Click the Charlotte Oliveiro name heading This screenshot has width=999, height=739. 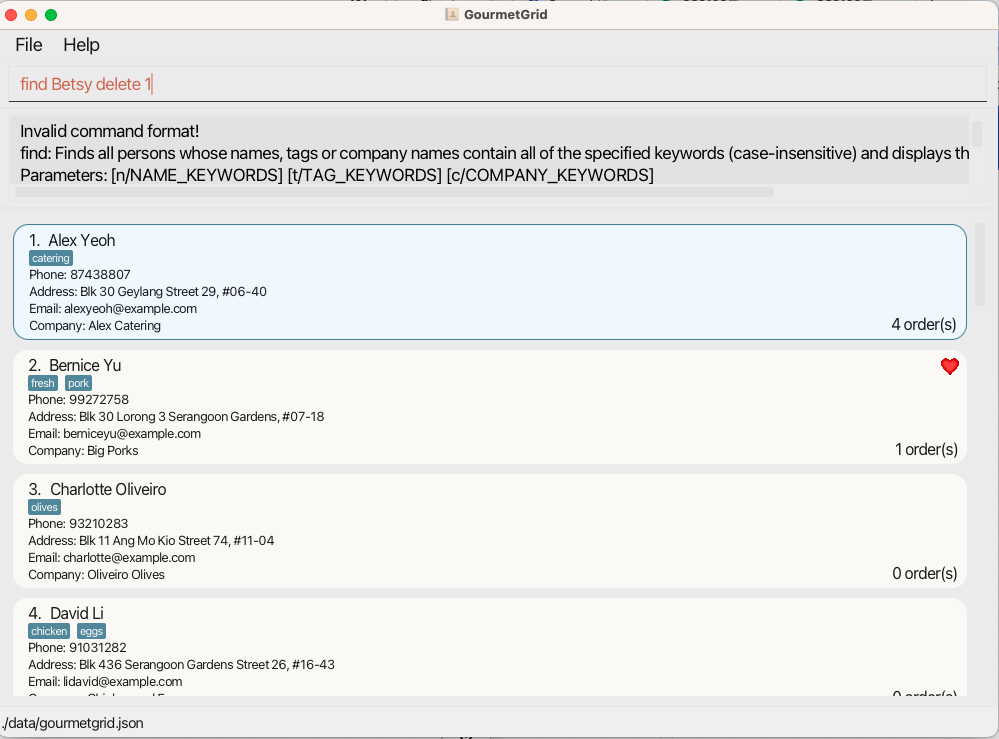point(108,489)
